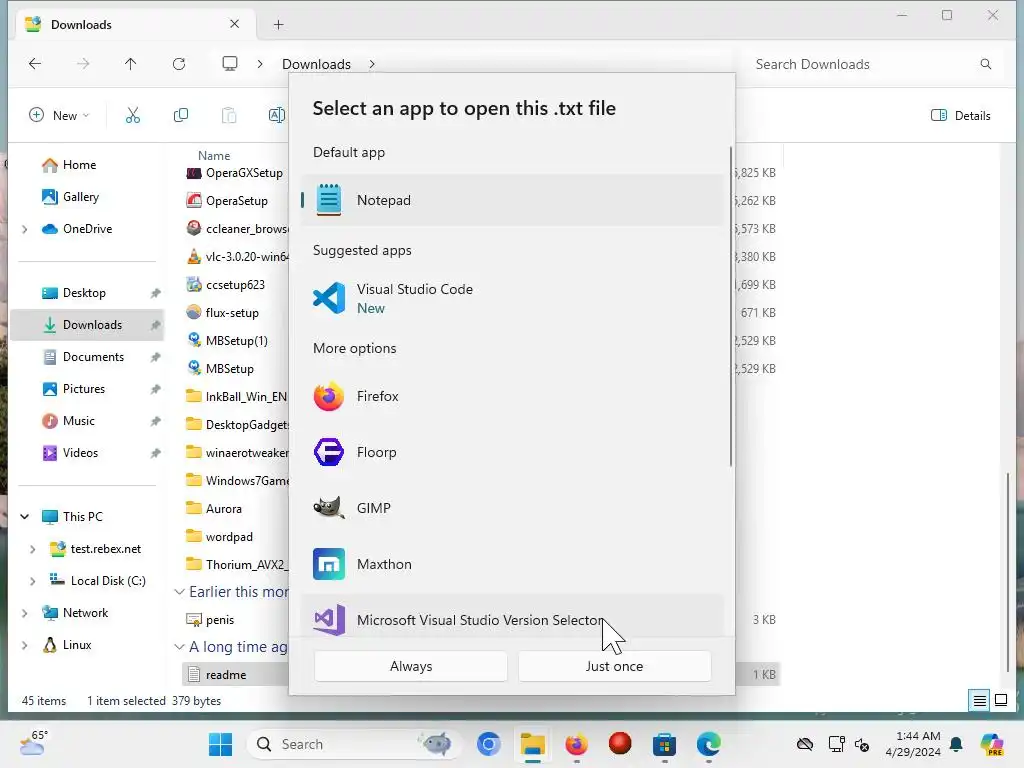Open the notification bell in system tray
Screen dimensions: 1024x768
pos(955,744)
